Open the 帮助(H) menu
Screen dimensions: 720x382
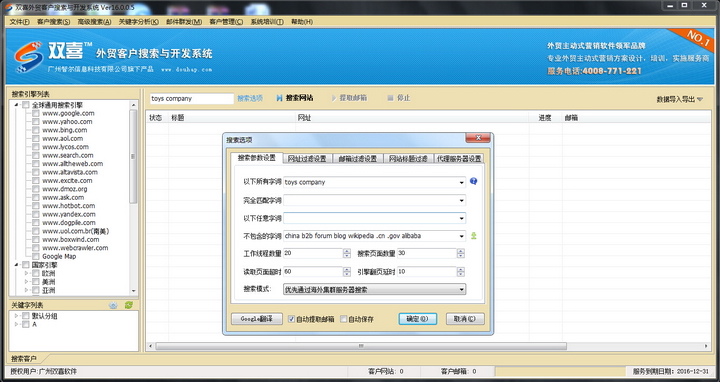[x=302, y=22]
